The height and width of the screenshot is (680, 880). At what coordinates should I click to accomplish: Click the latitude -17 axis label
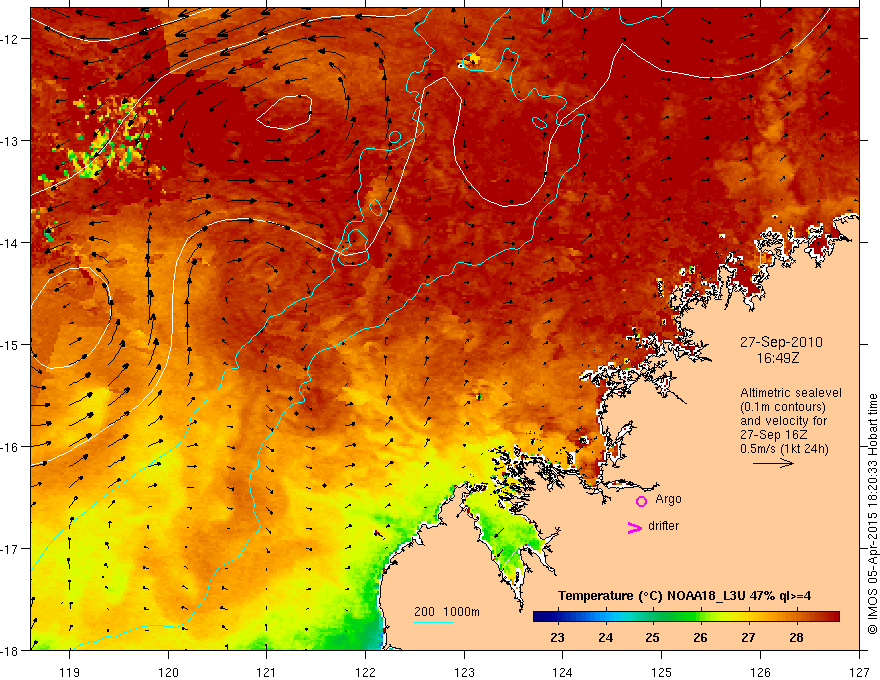tap(11, 549)
